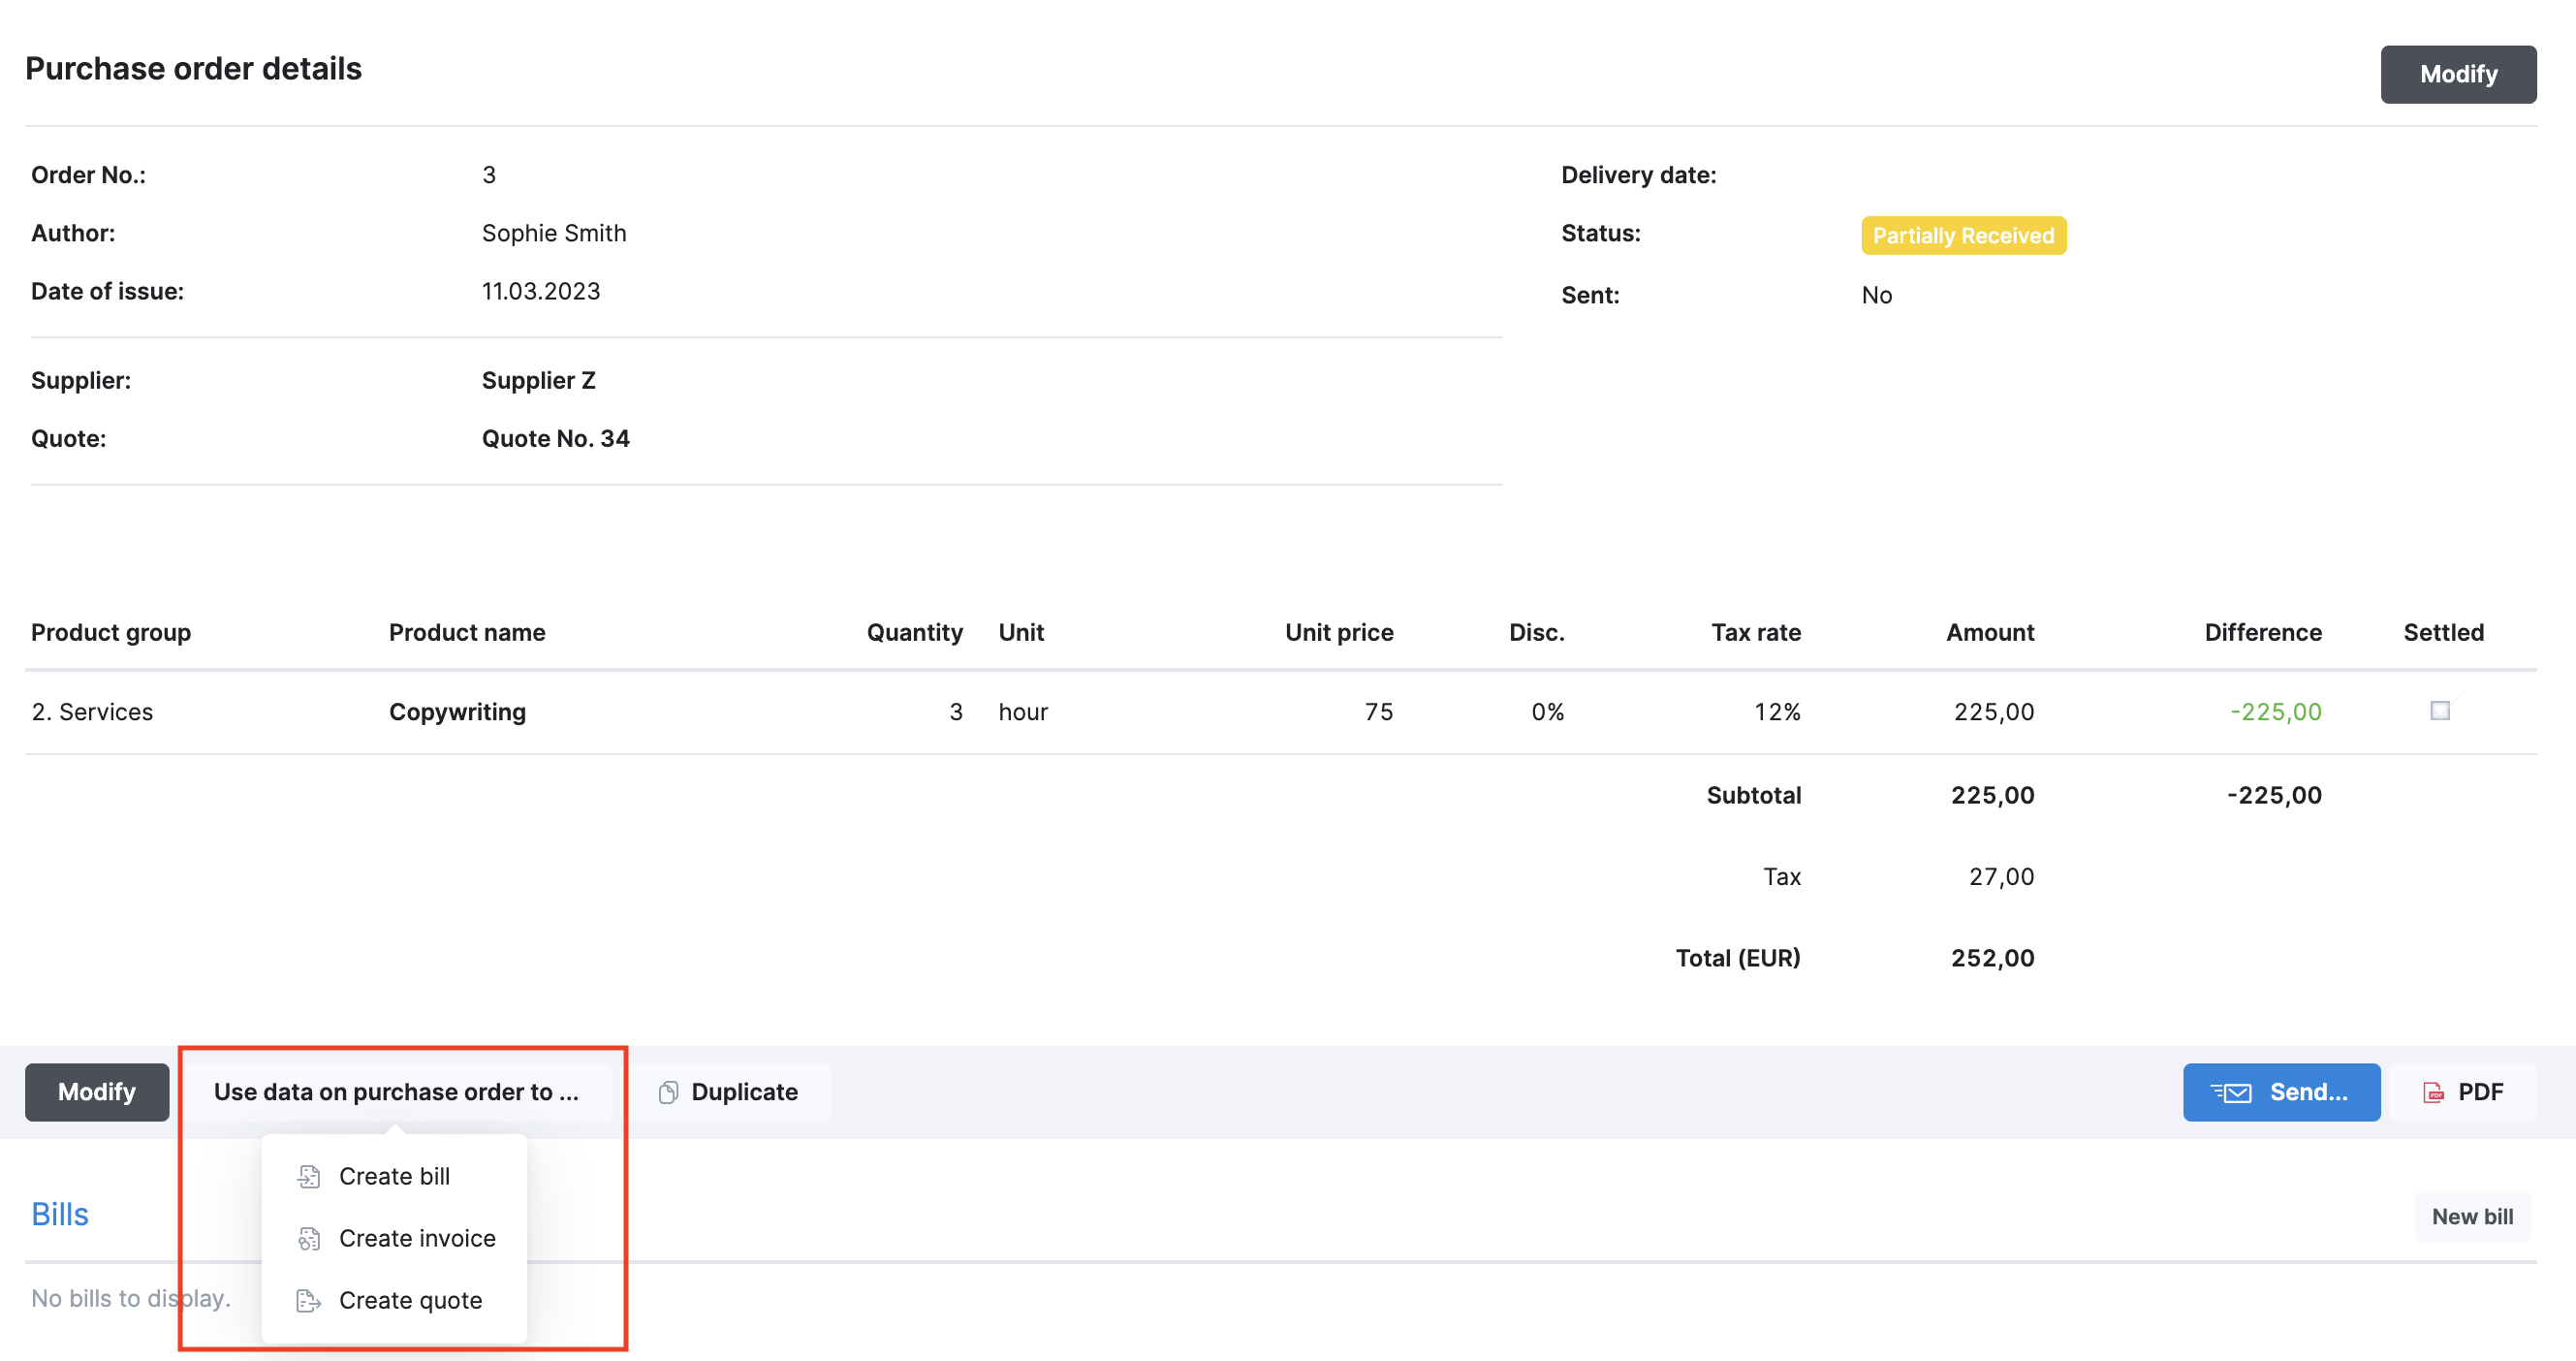Click the red PDF file icon
The height and width of the screenshot is (1361, 2576).
2432,1092
